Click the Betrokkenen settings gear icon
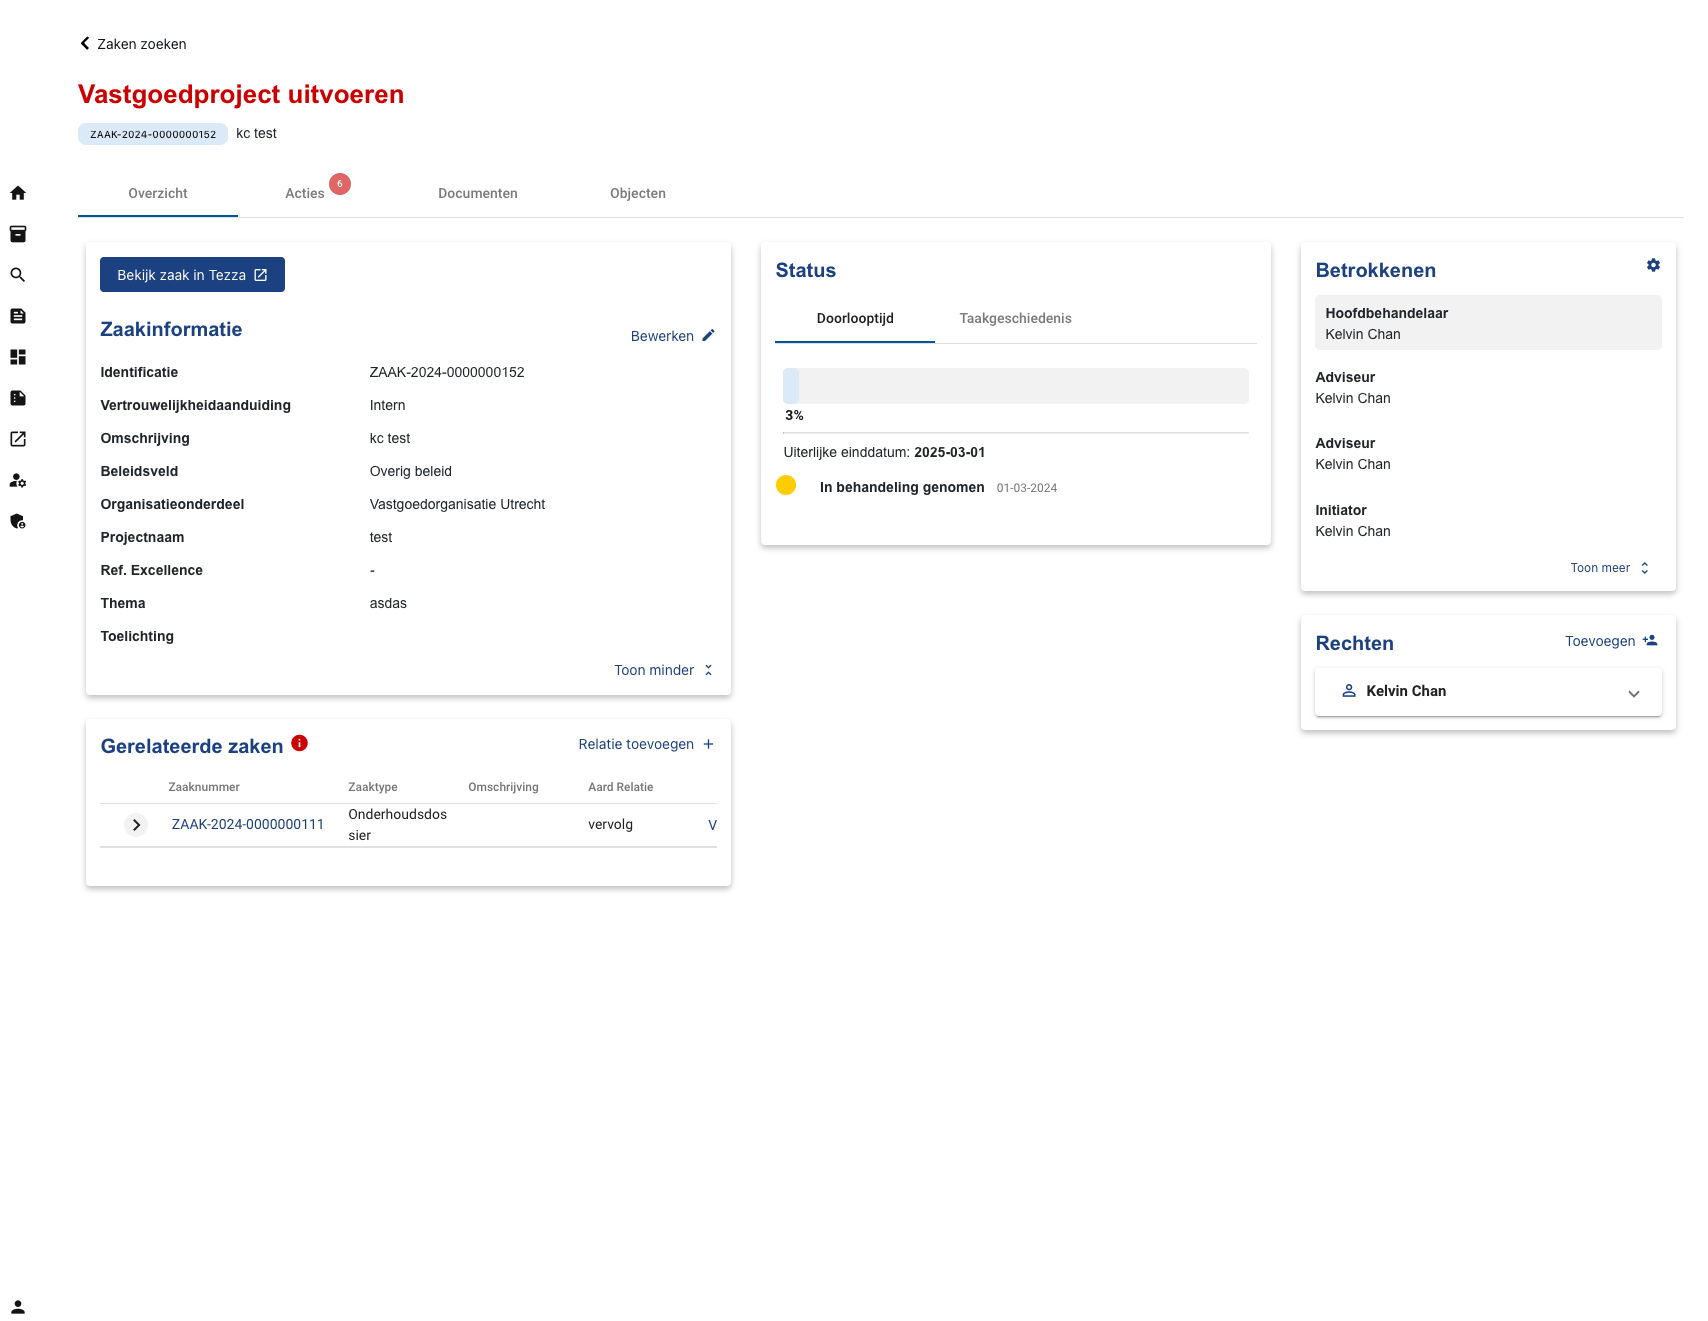1708x1321 pixels. [1653, 265]
